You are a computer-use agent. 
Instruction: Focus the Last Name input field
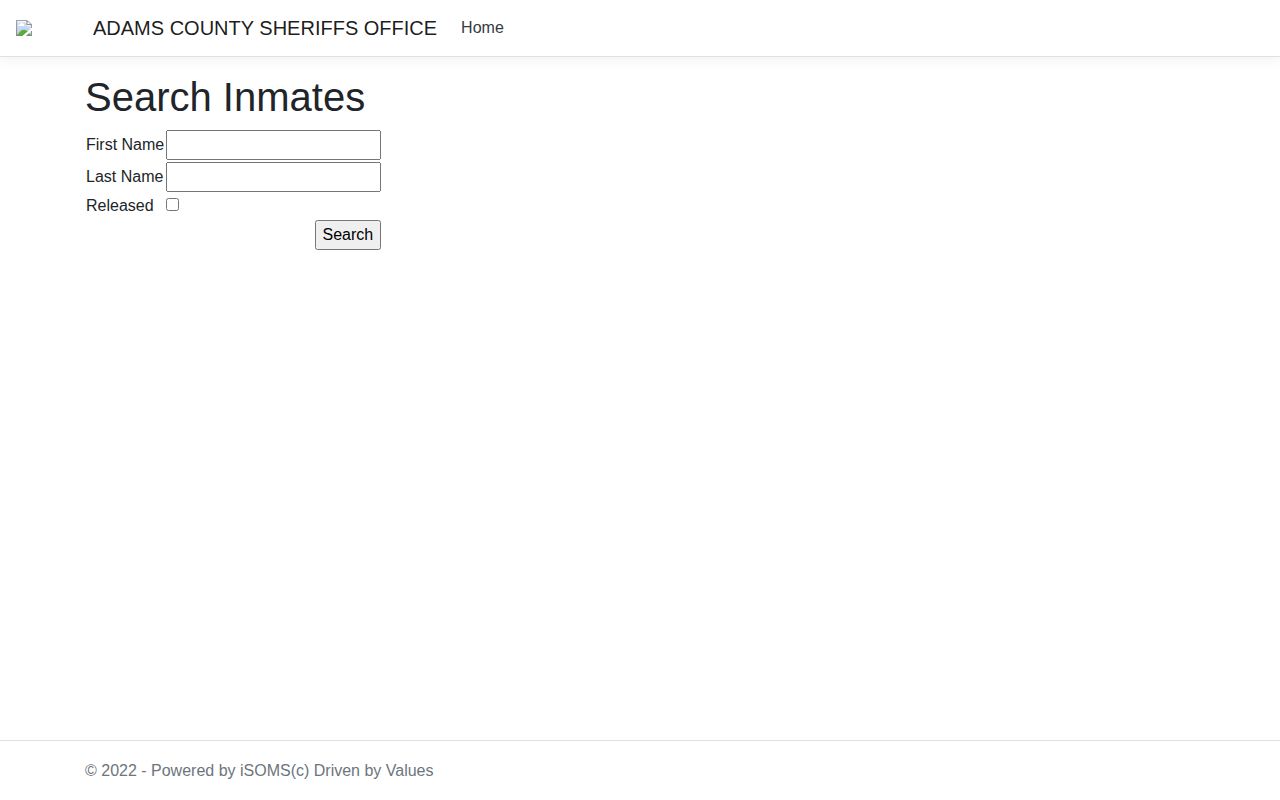pos(273,177)
